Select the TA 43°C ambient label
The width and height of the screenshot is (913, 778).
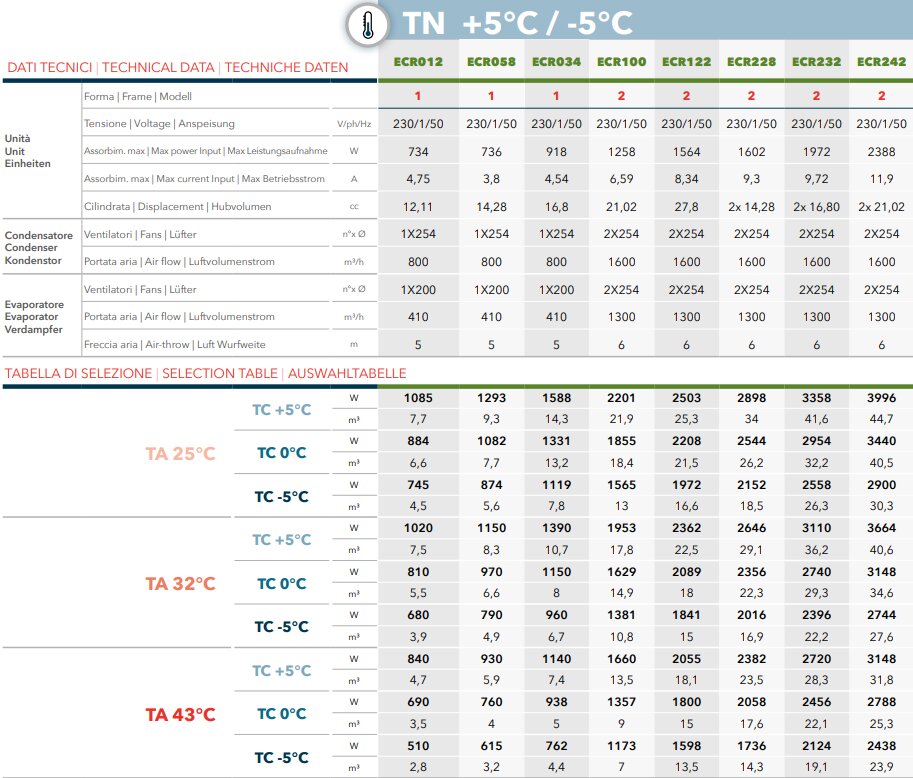(x=180, y=715)
